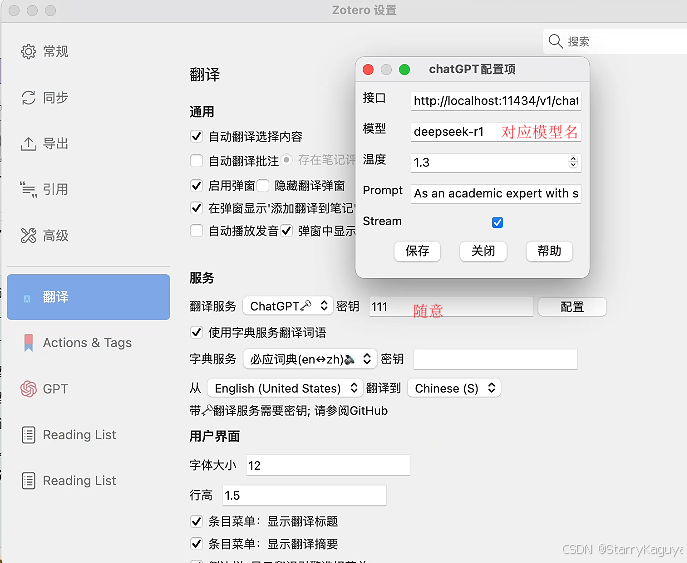This screenshot has height=563, width=687.
Task: Open the GPT settings pane
Action: (89, 389)
